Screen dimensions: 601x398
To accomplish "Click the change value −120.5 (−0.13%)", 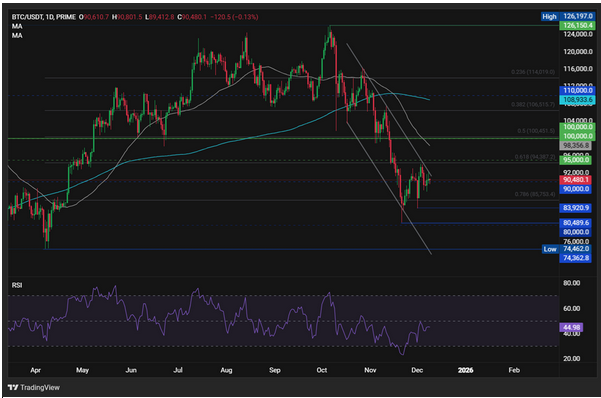I will (x=234, y=17).
